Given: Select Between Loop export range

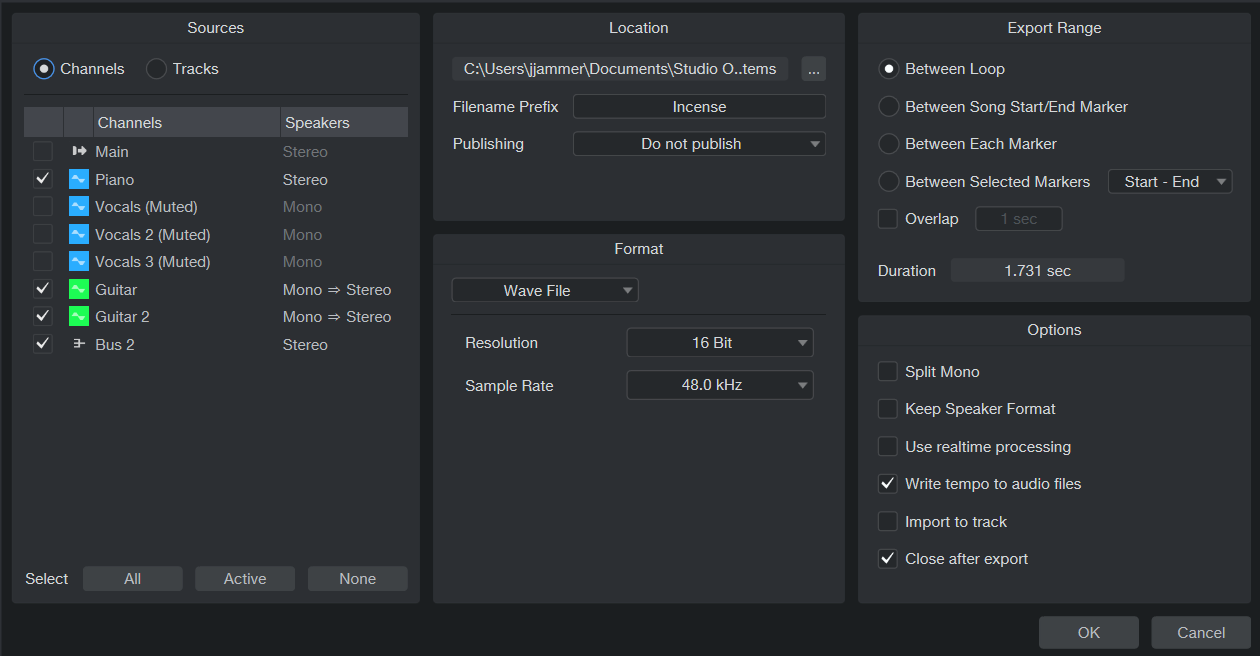Looking at the screenshot, I should point(888,69).
